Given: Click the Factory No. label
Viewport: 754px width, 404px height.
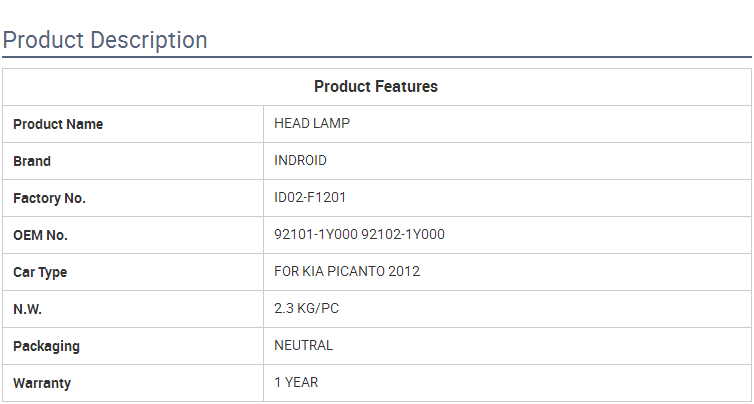Looking at the screenshot, I should click(x=49, y=198).
